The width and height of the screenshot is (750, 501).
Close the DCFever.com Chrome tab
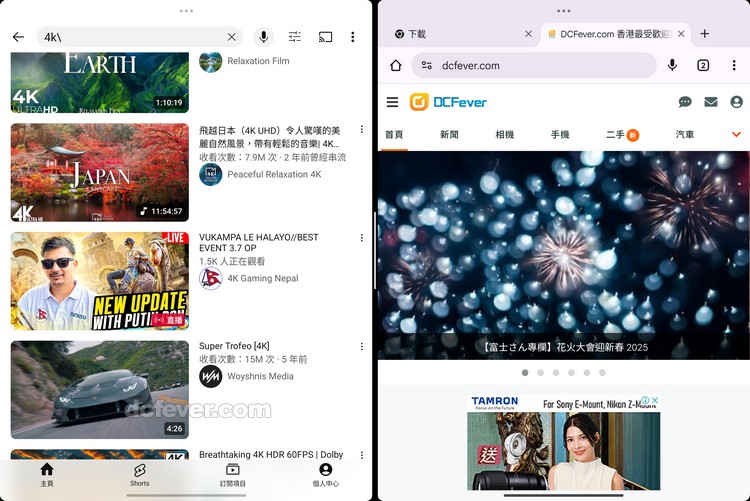click(681, 34)
